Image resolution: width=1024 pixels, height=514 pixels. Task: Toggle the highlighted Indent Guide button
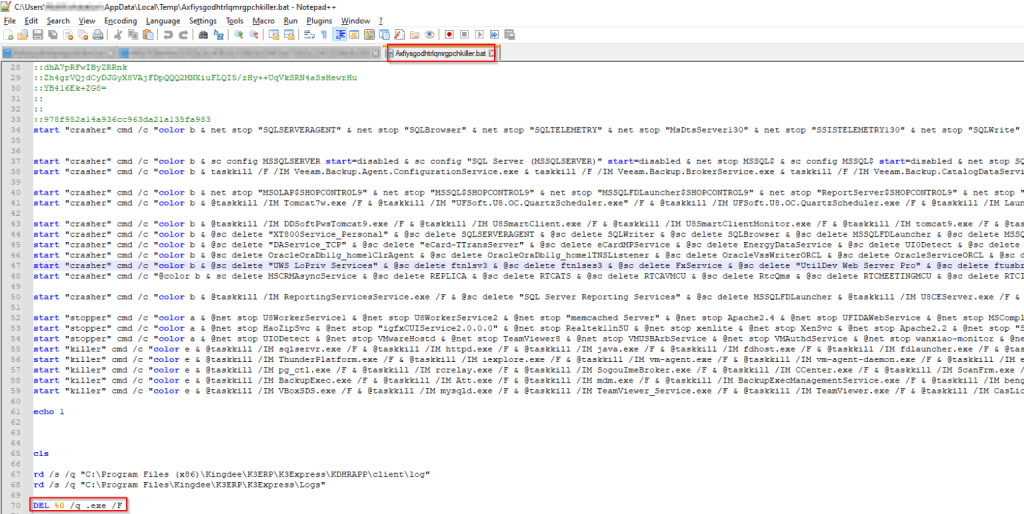(x=340, y=35)
